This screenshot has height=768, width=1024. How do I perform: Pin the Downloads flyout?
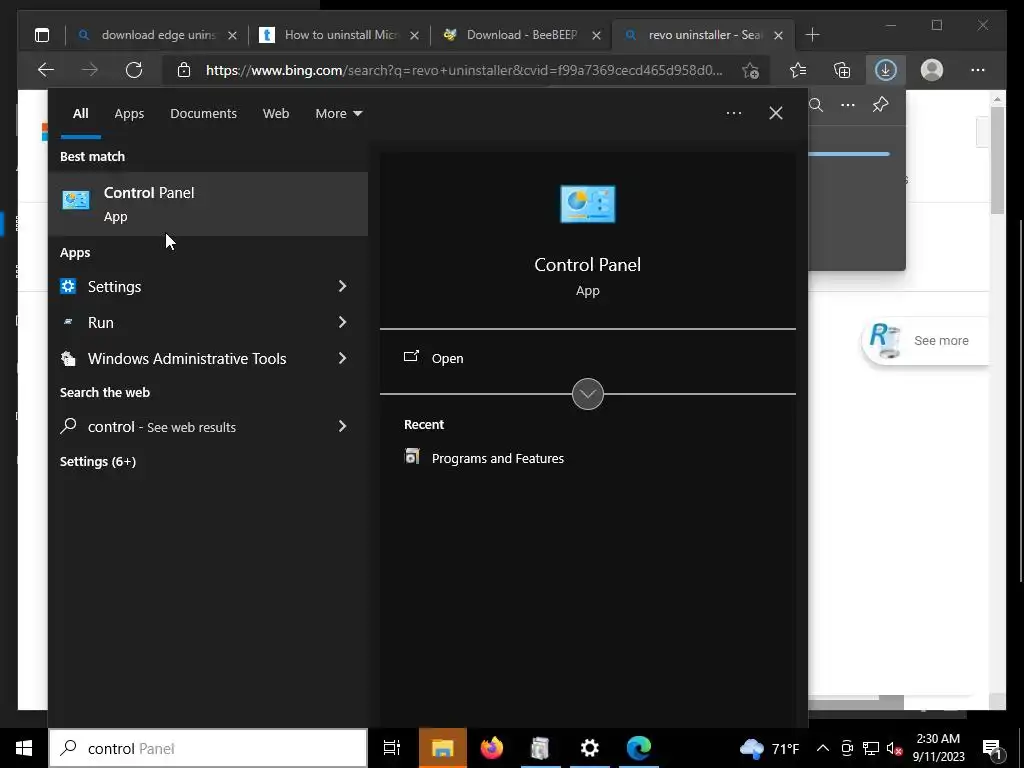880,104
